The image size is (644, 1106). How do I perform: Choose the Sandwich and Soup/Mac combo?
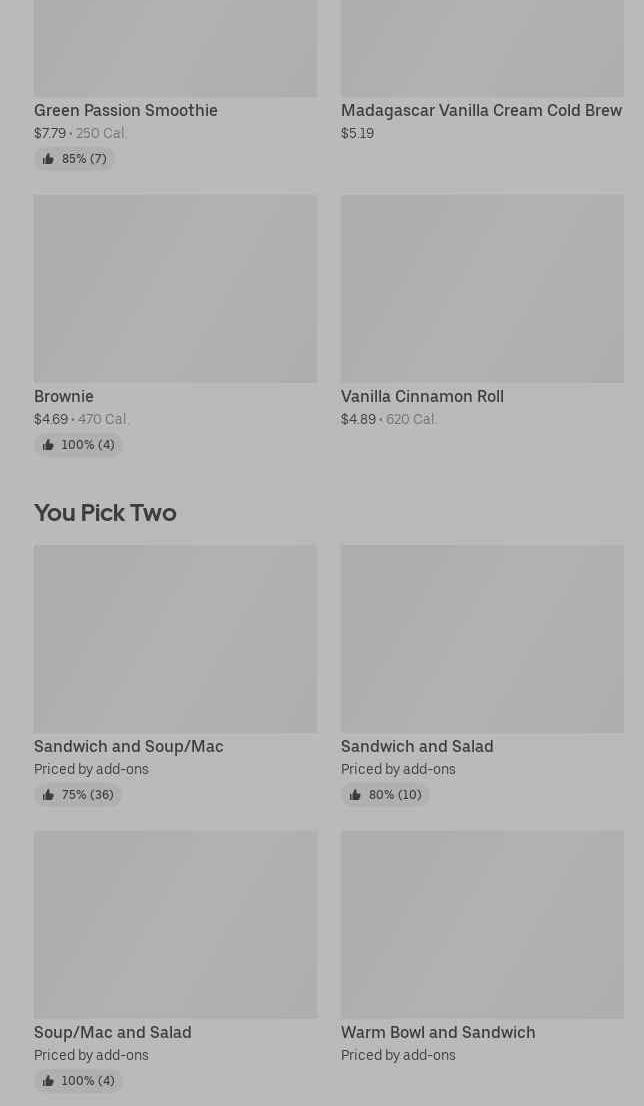pos(128,746)
